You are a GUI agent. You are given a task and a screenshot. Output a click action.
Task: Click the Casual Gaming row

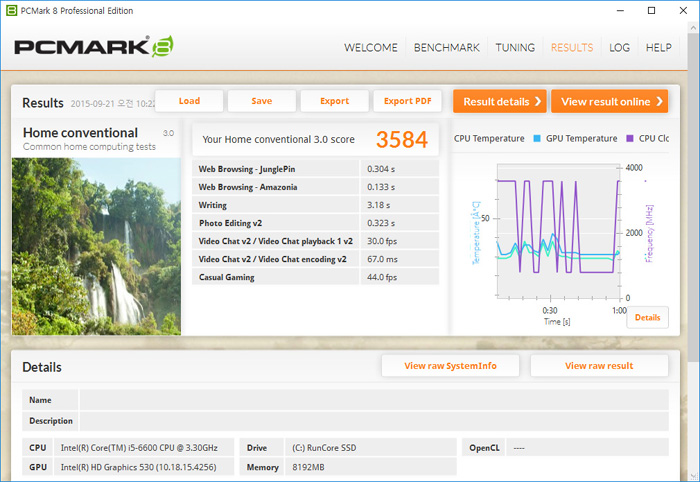tap(316, 277)
